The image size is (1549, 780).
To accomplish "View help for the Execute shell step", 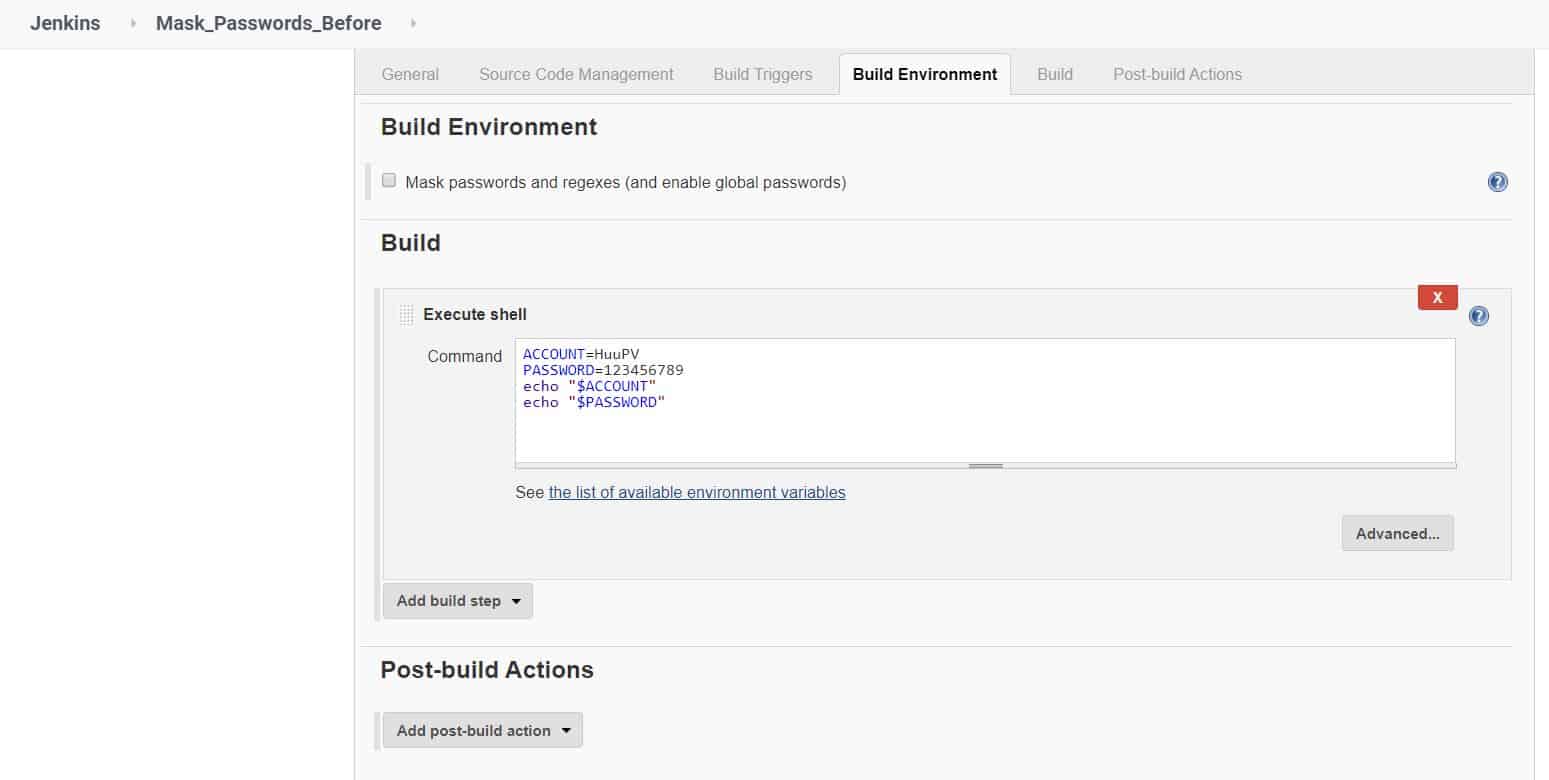I will coord(1478,315).
